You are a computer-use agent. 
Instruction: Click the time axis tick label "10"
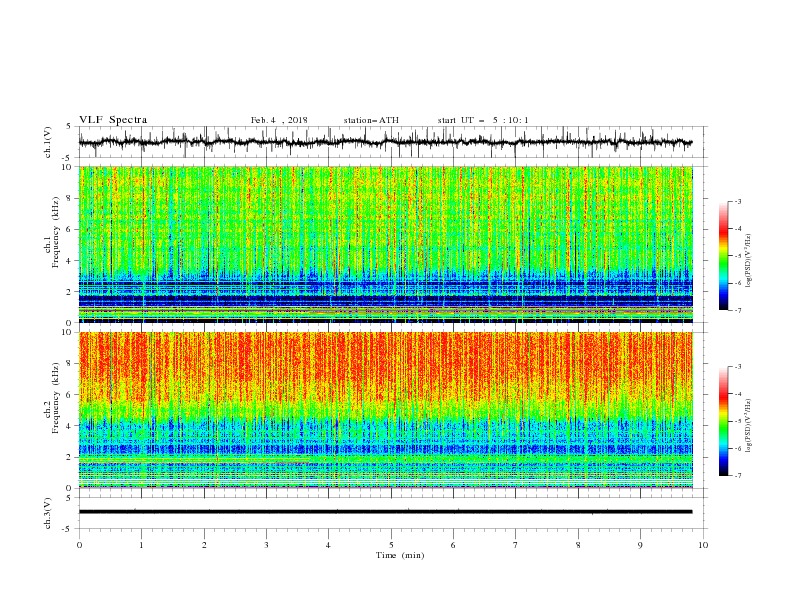(703, 545)
